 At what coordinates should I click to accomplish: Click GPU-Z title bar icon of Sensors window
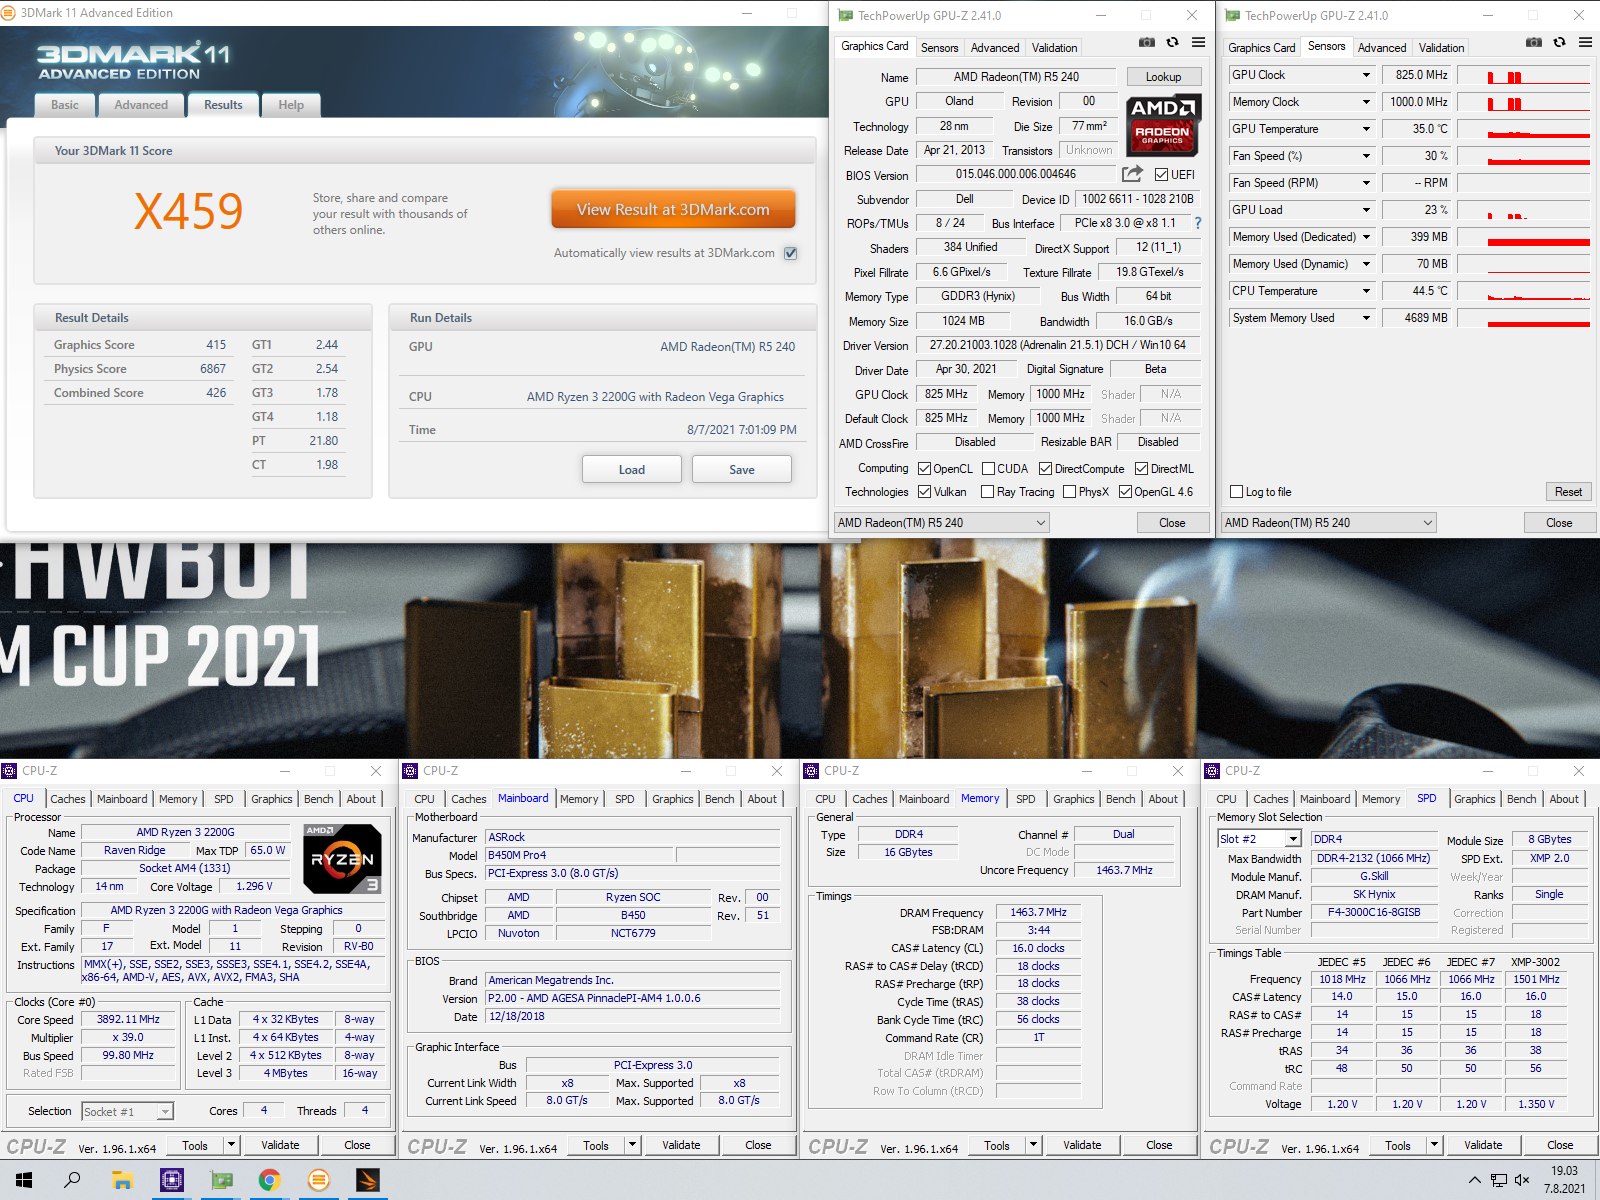pyautogui.click(x=1232, y=15)
